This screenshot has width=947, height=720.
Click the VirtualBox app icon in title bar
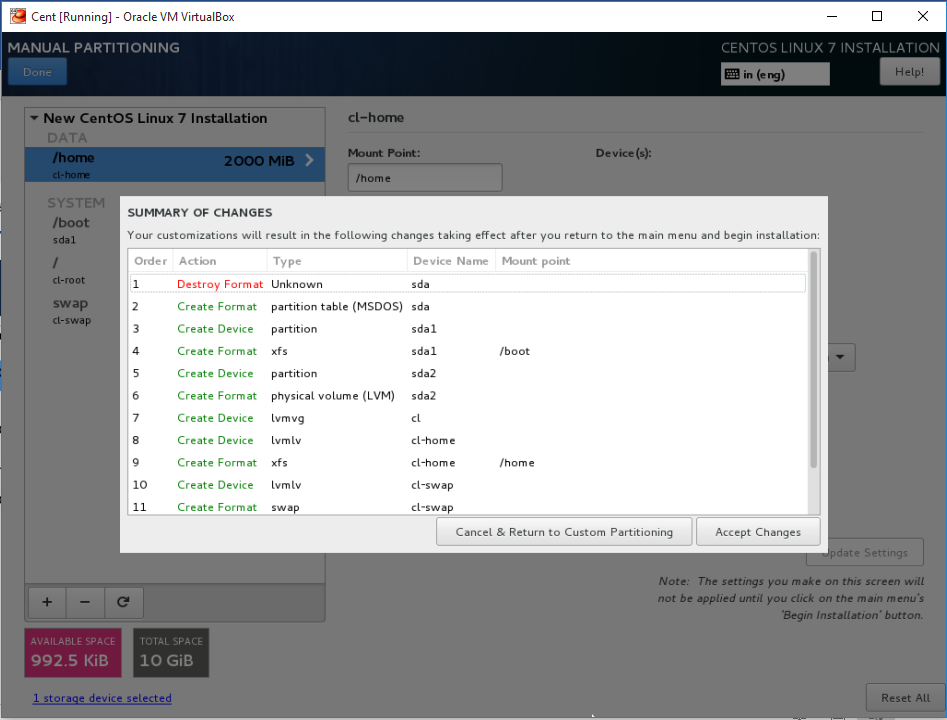pos(18,16)
